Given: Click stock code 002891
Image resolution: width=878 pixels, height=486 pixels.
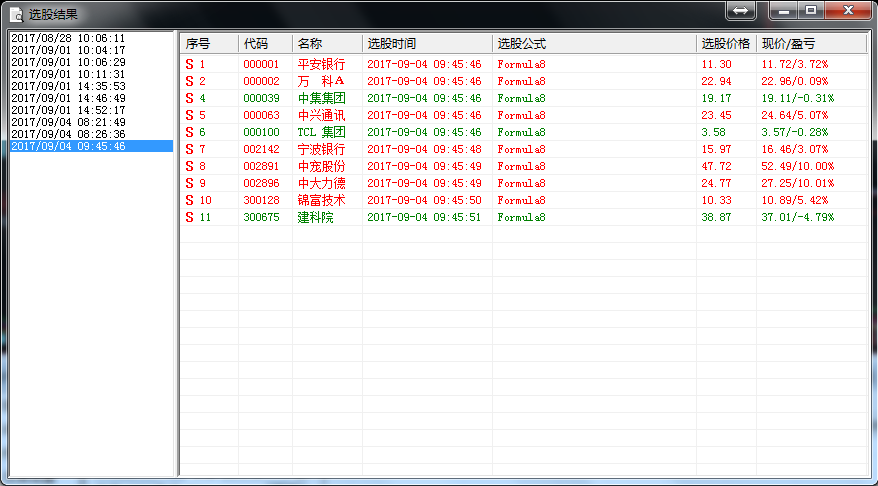Looking at the screenshot, I should [261, 166].
